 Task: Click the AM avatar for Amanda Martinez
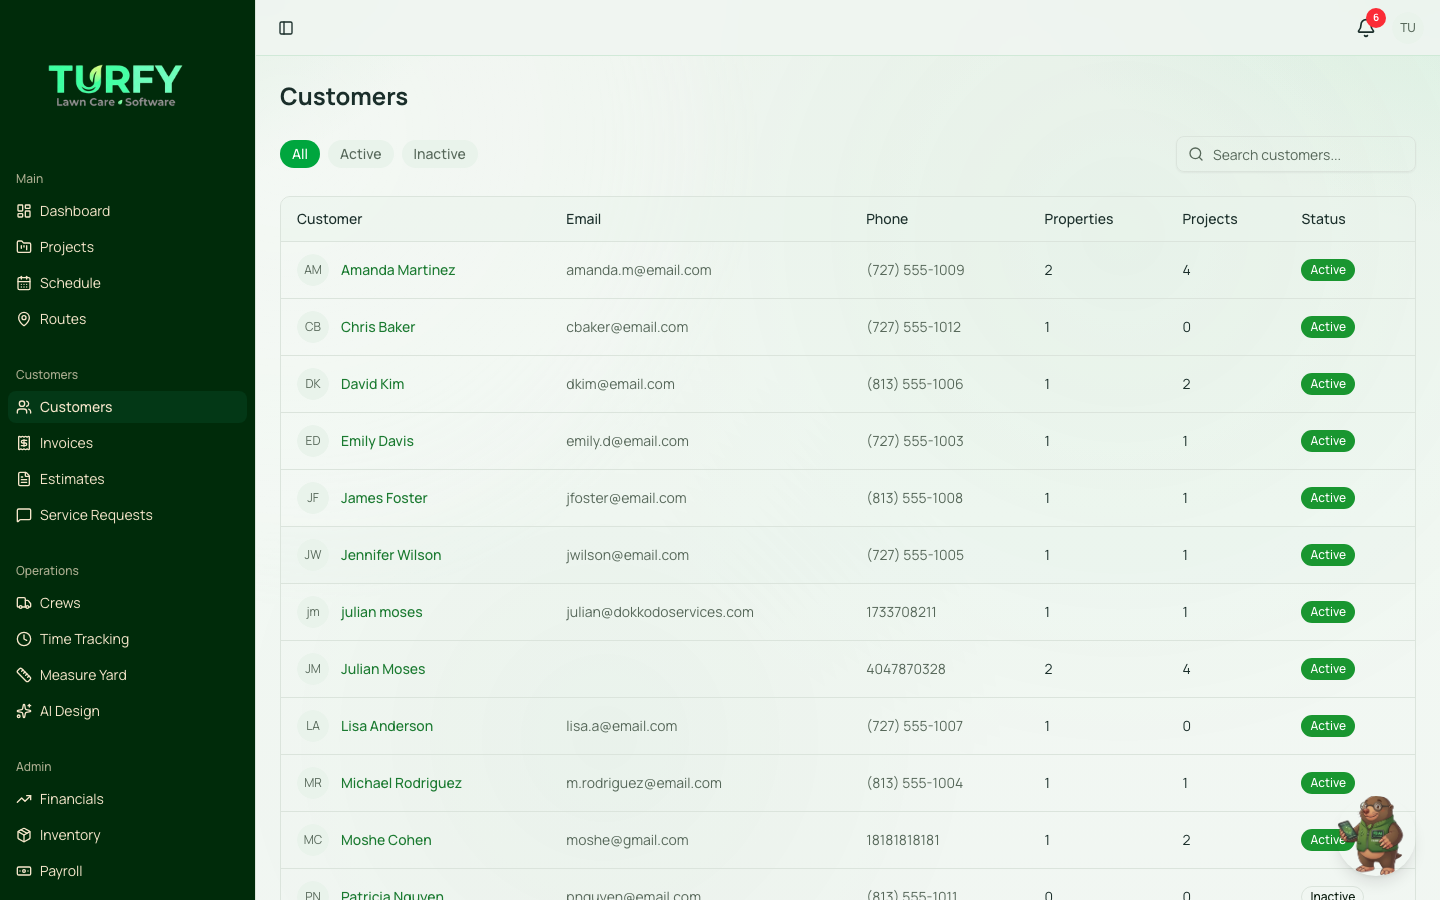[x=313, y=270]
